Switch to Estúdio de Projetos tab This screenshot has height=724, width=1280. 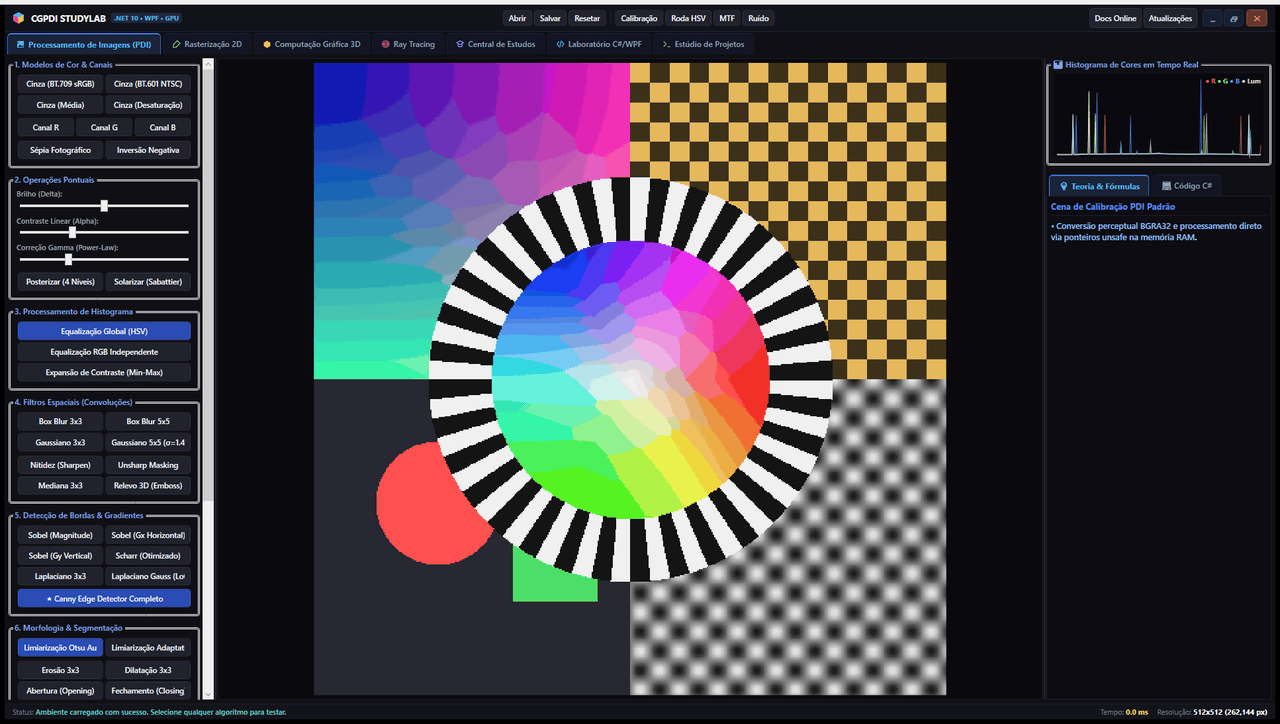click(703, 44)
